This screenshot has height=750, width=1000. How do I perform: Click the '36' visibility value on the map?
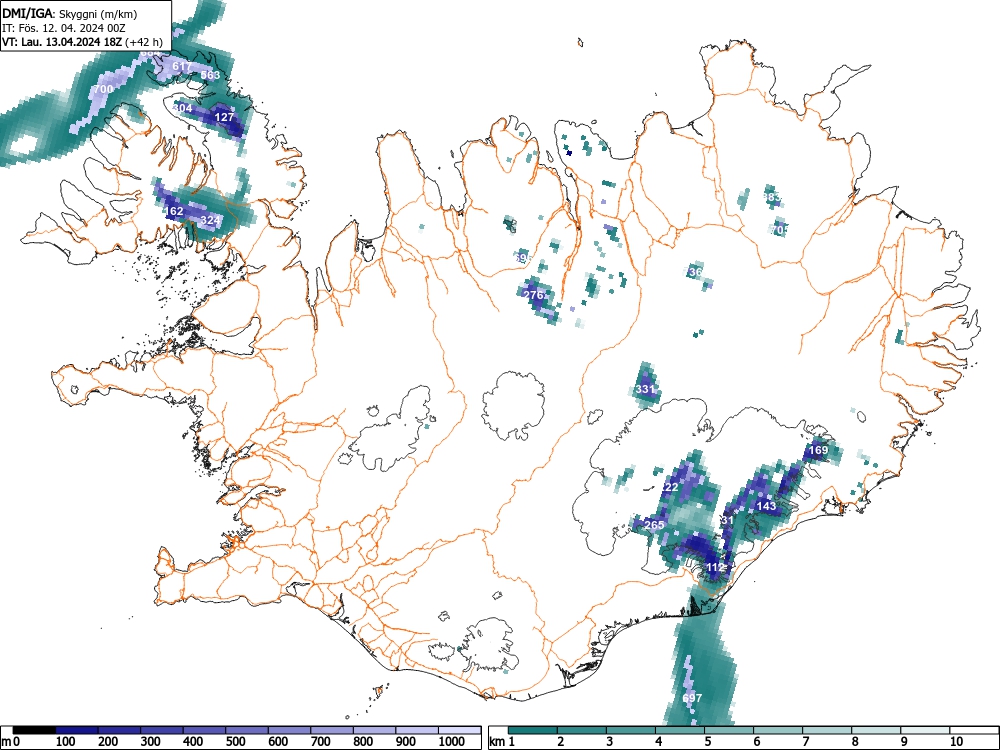(x=696, y=272)
